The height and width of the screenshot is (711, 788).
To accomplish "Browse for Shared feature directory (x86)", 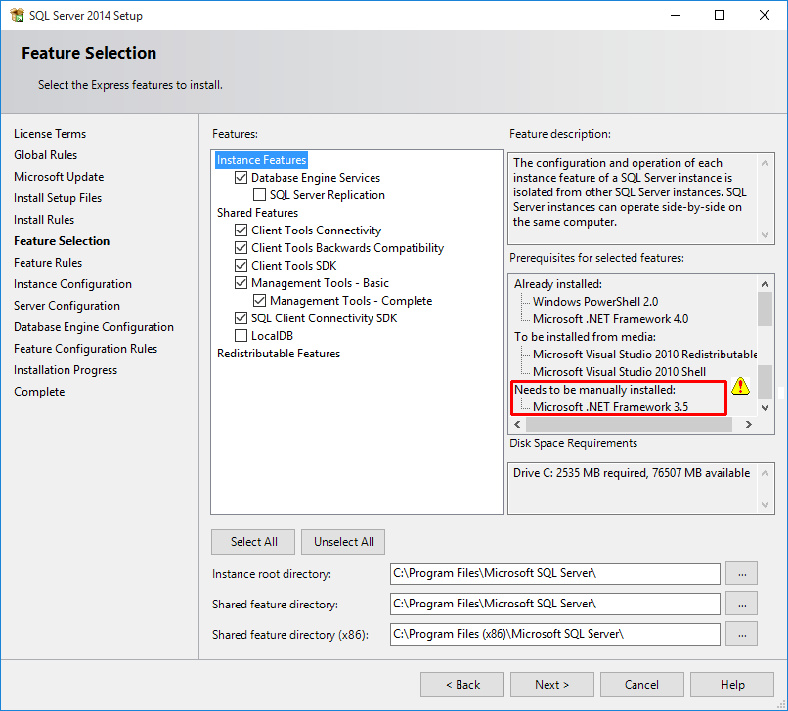I will point(741,635).
